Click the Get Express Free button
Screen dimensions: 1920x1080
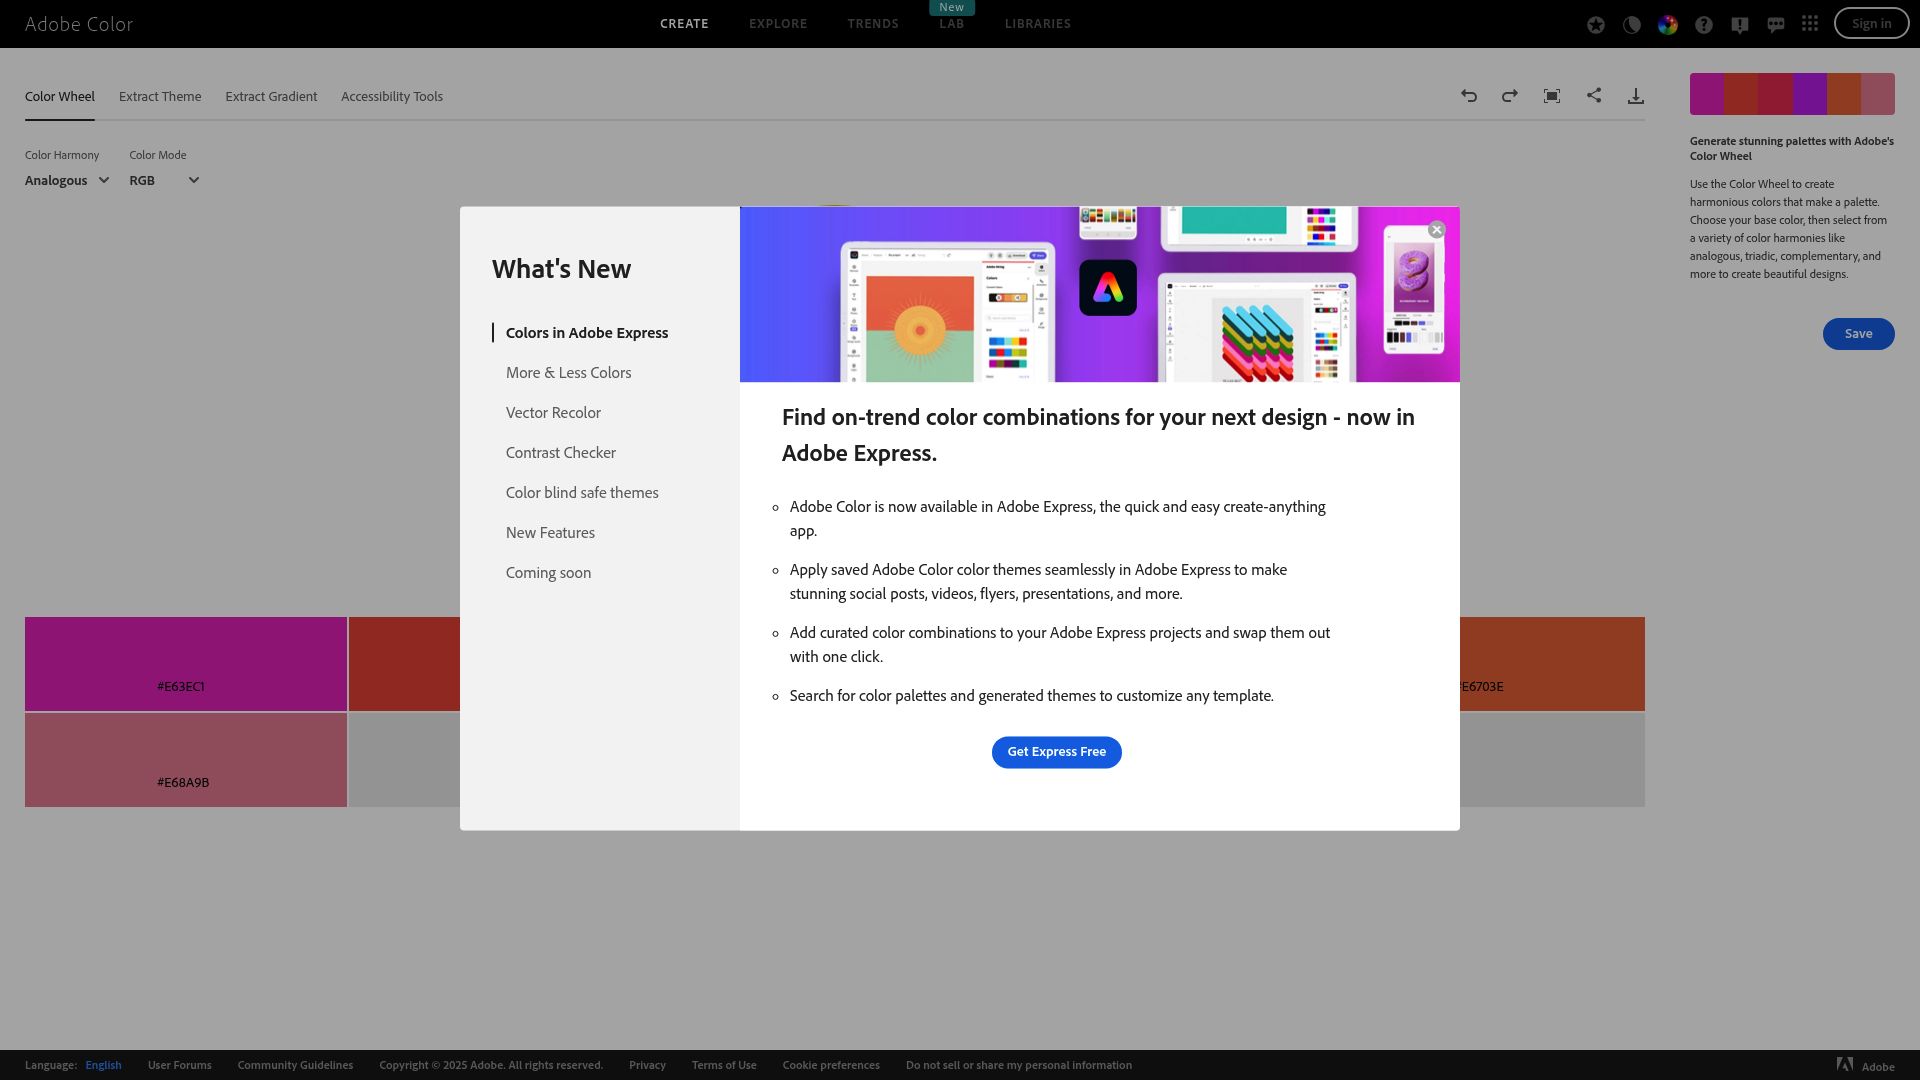pos(1056,751)
